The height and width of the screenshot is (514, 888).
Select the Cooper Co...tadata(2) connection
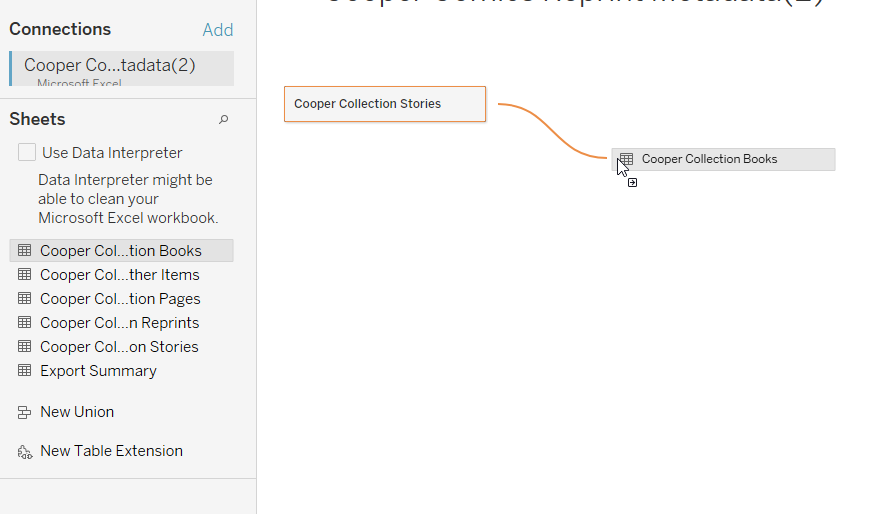(x=110, y=66)
